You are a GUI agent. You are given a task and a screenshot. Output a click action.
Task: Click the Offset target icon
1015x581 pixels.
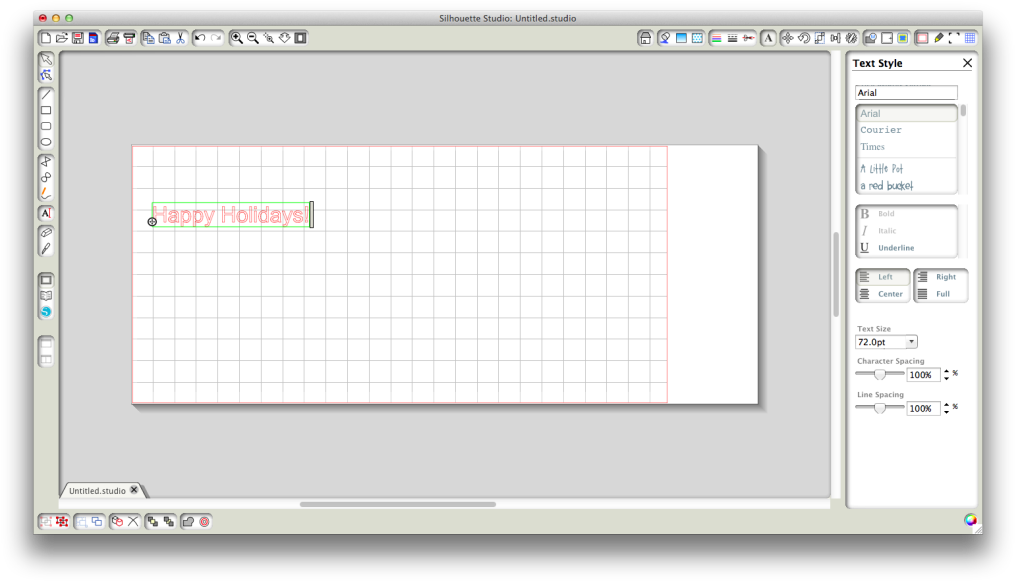tap(205, 521)
